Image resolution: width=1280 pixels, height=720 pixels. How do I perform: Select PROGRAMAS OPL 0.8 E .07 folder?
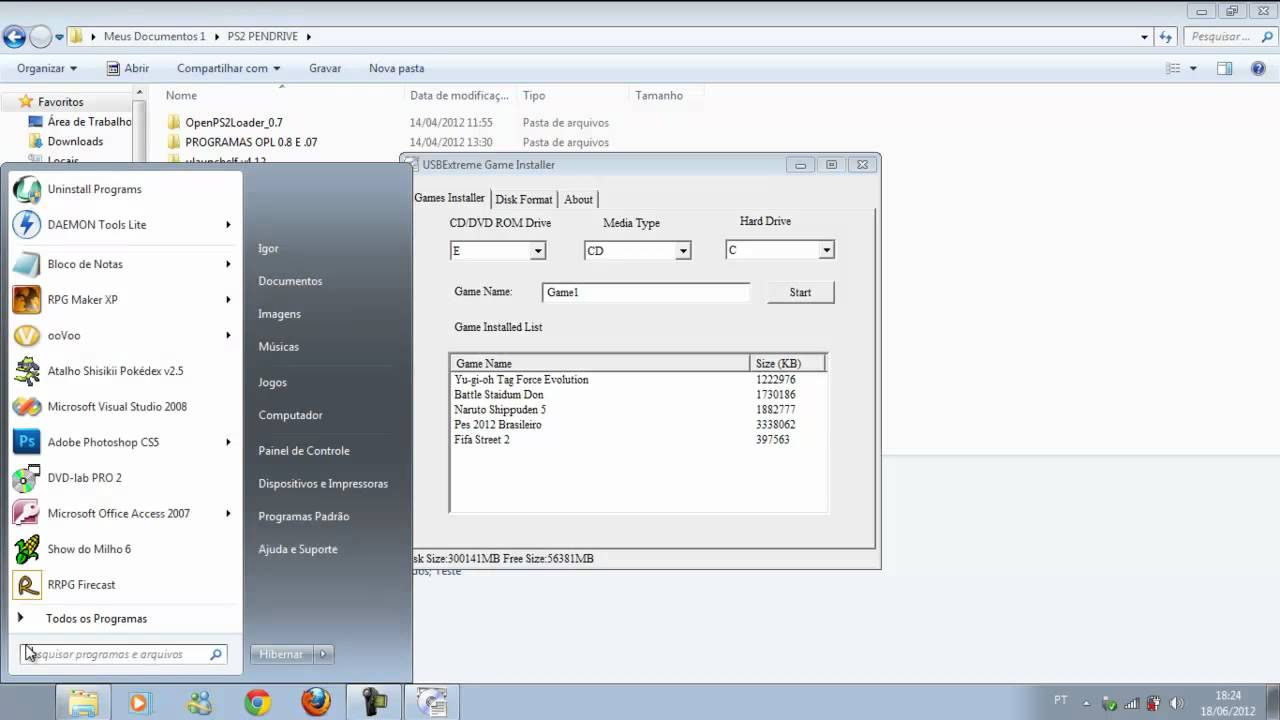(x=251, y=142)
